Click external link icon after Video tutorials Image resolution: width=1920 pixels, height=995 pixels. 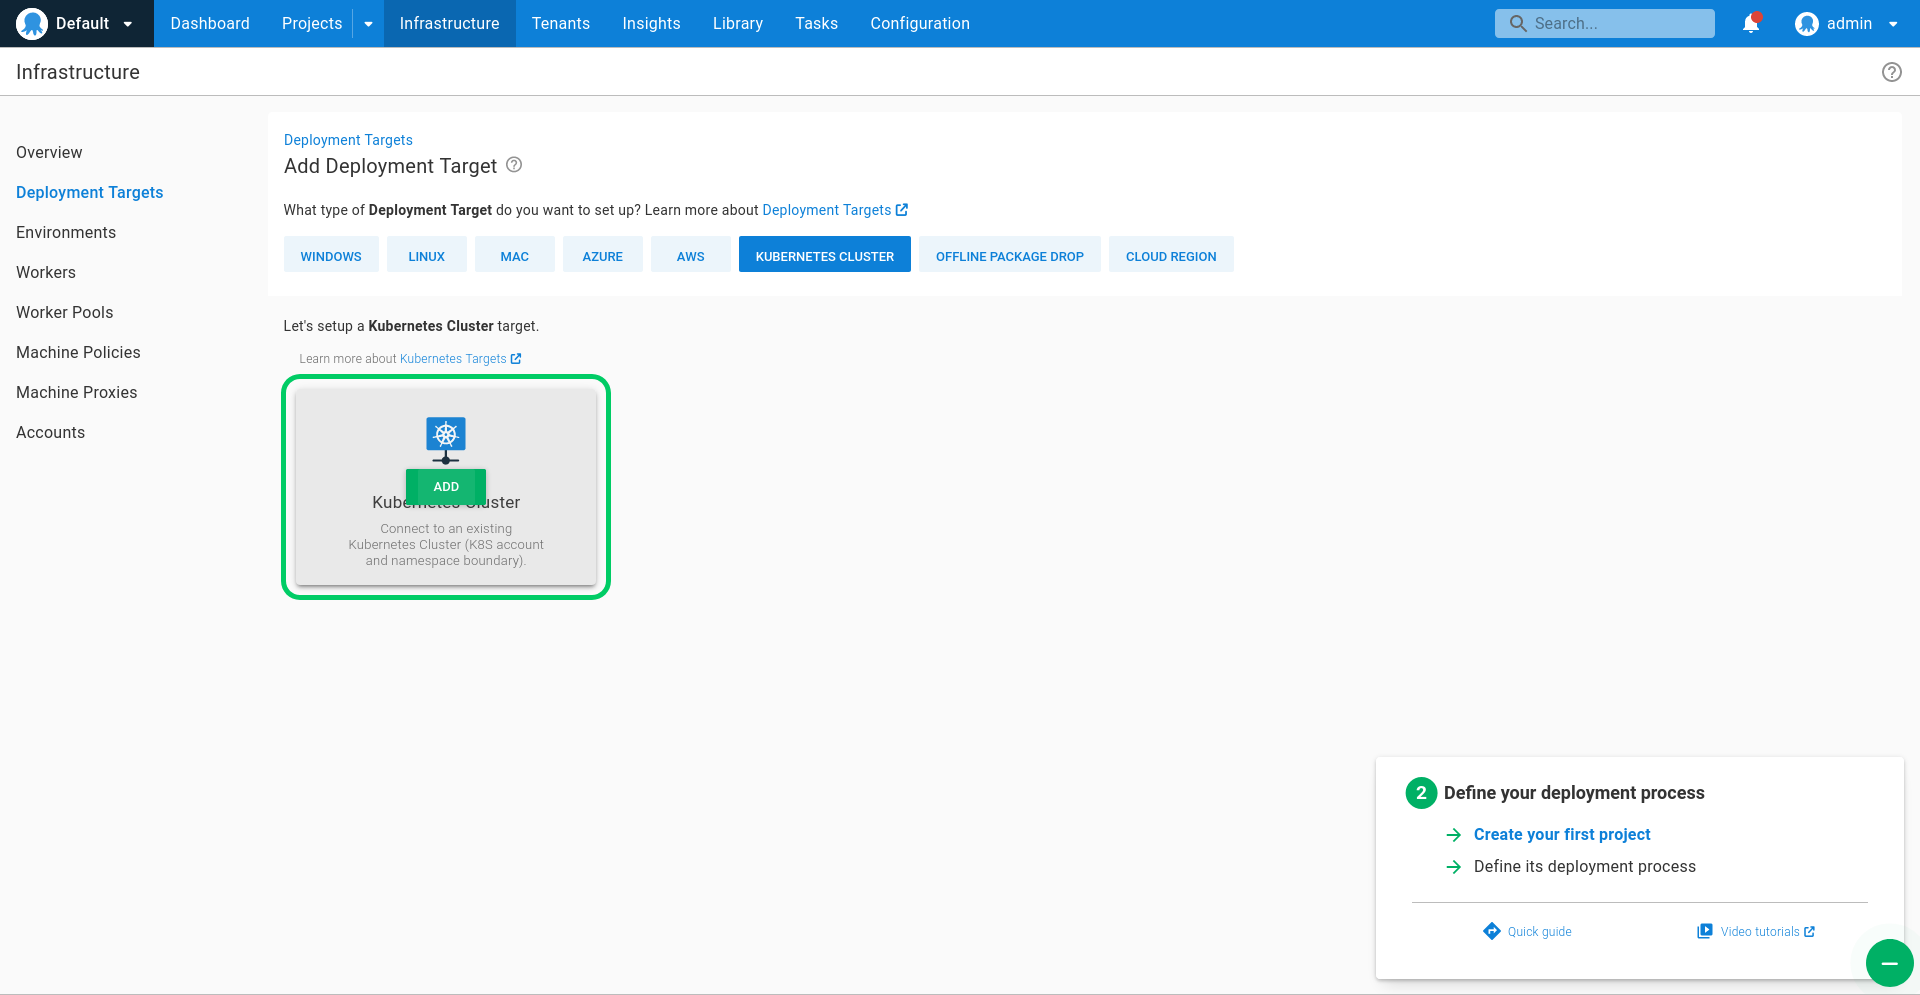point(1809,932)
